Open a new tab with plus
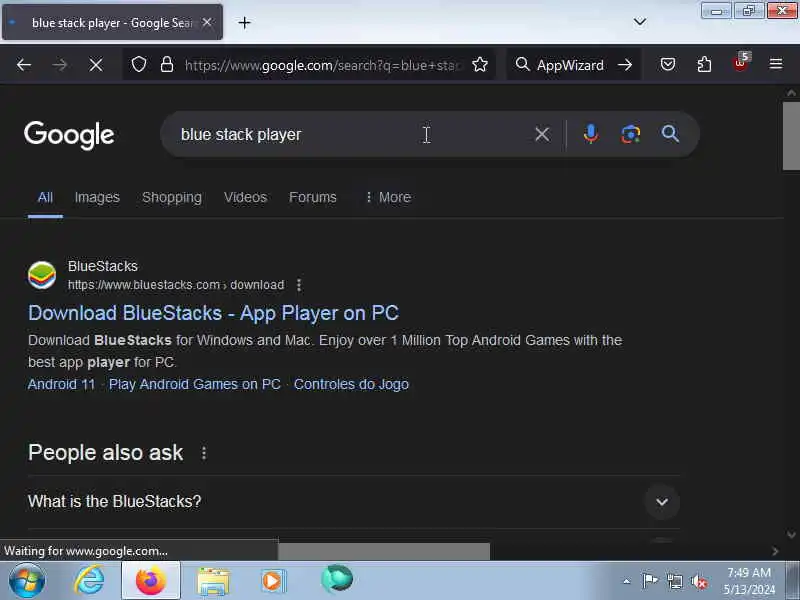The image size is (800, 600). point(244,22)
